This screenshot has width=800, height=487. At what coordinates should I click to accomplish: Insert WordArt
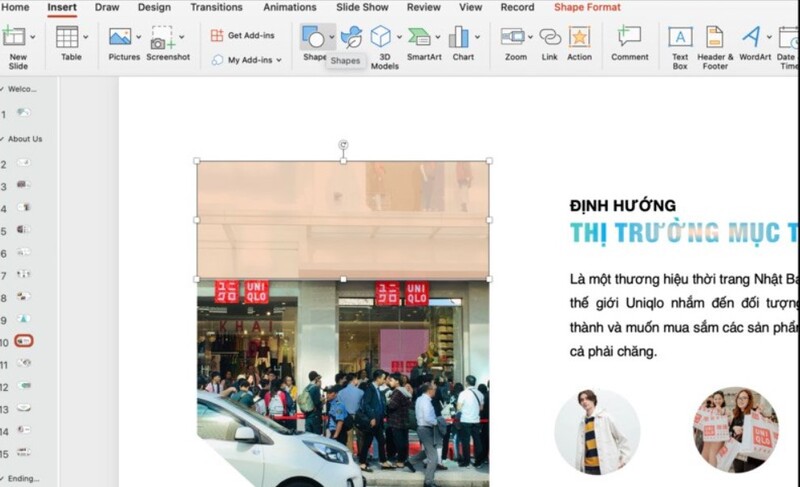point(751,37)
